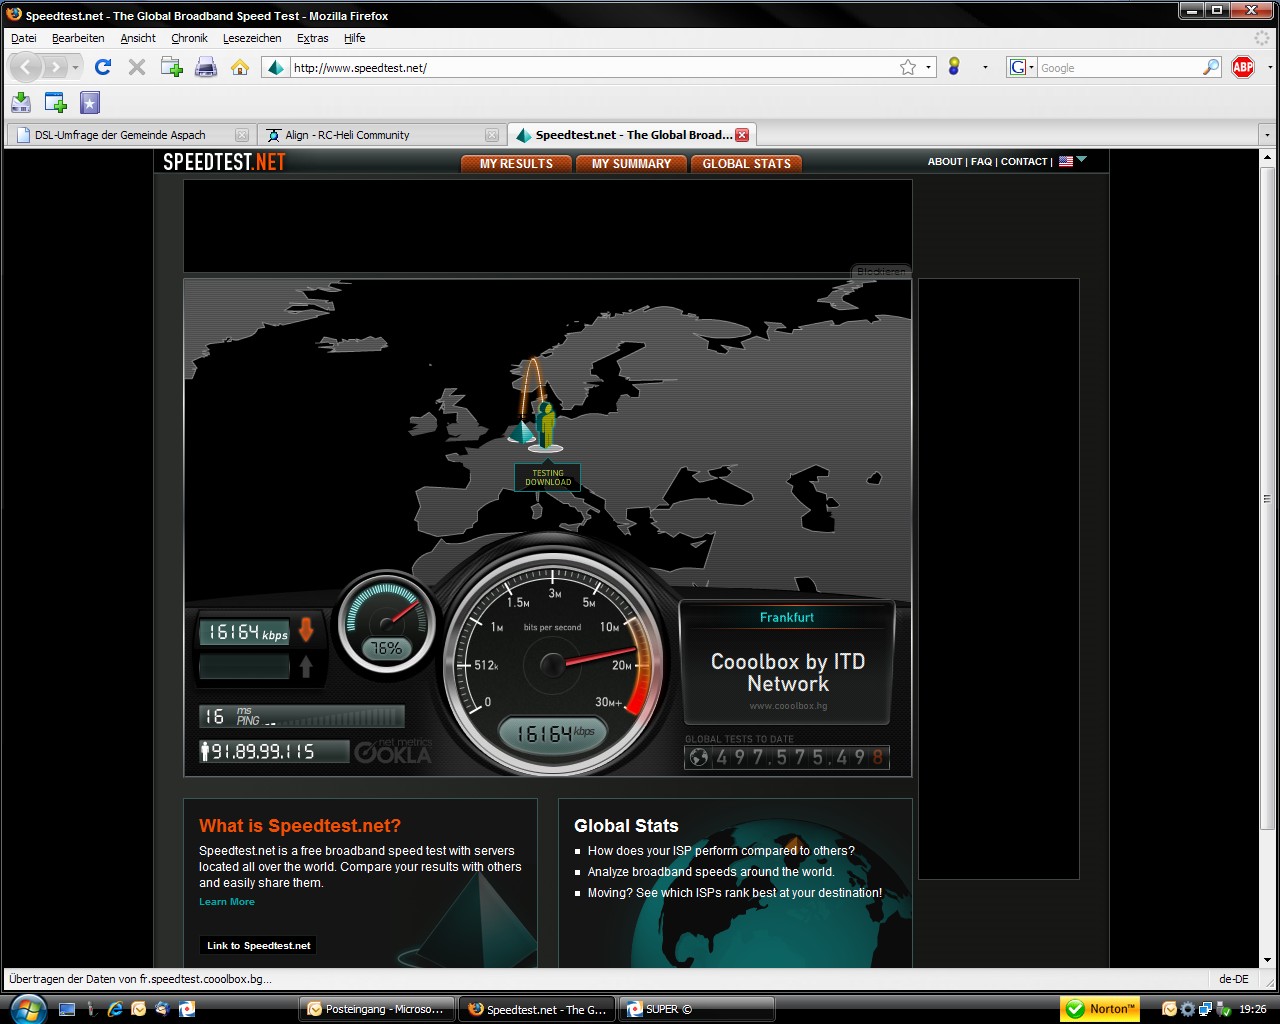
Task: Click the search magnifier icon
Action: (1211, 67)
